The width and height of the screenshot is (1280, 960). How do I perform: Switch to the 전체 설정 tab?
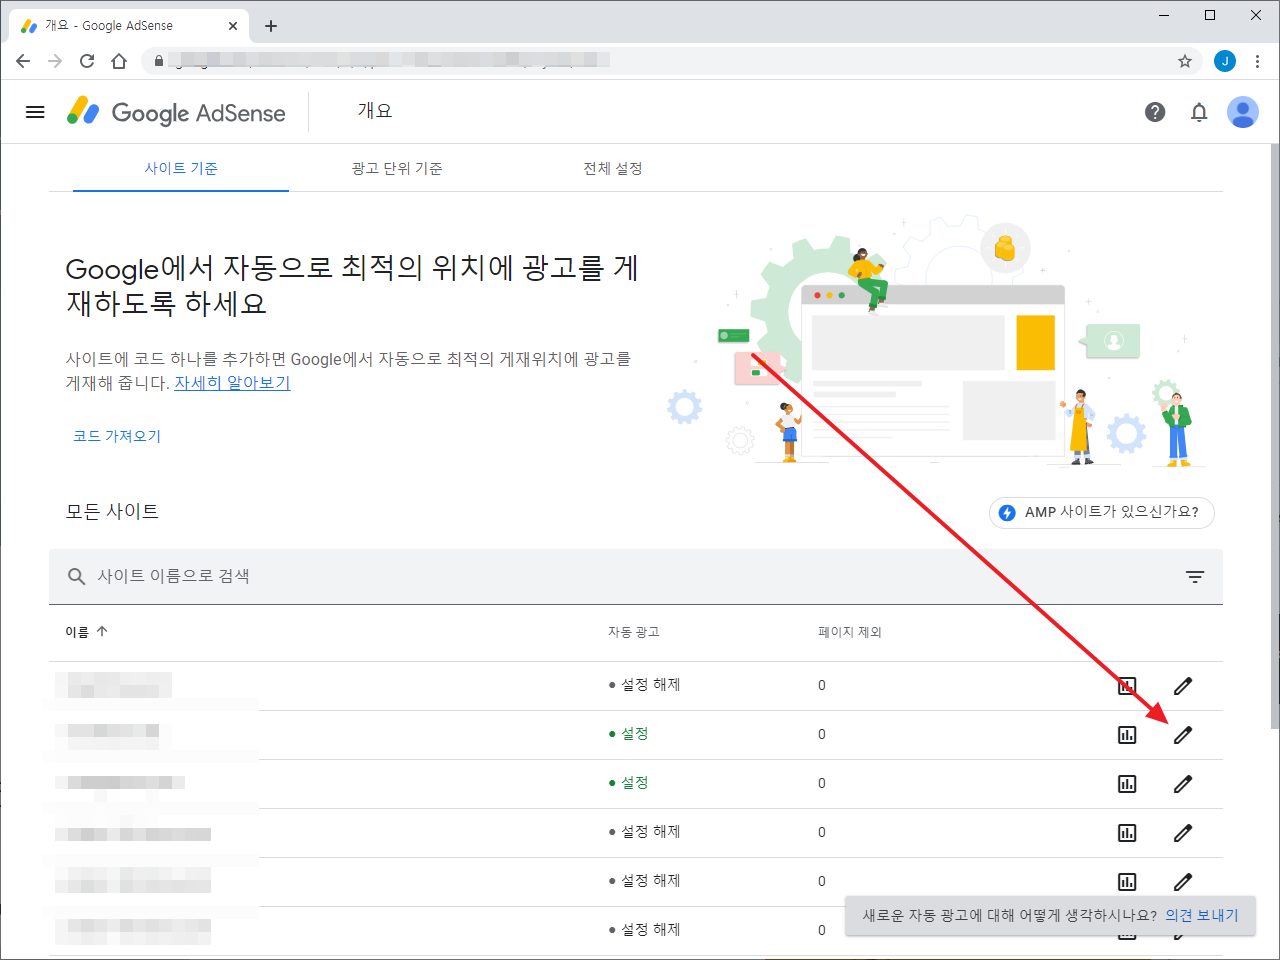(x=613, y=168)
